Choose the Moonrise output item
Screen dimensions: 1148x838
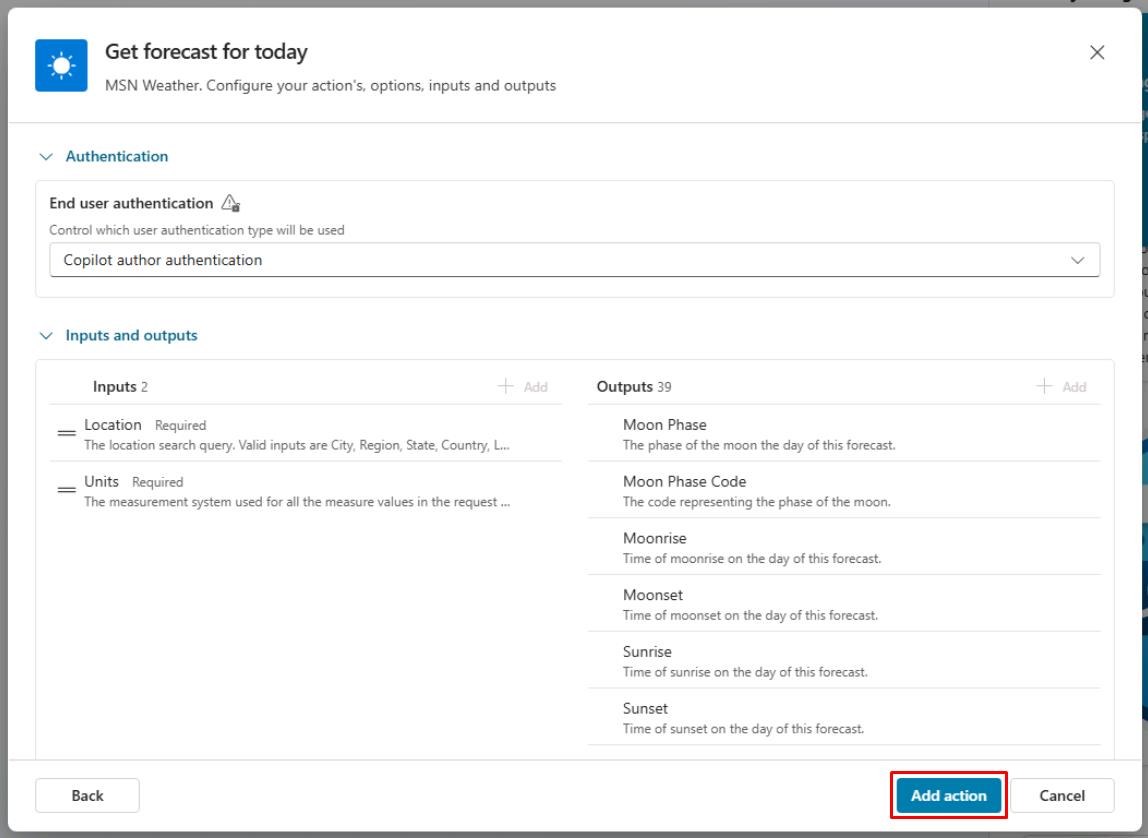point(843,548)
